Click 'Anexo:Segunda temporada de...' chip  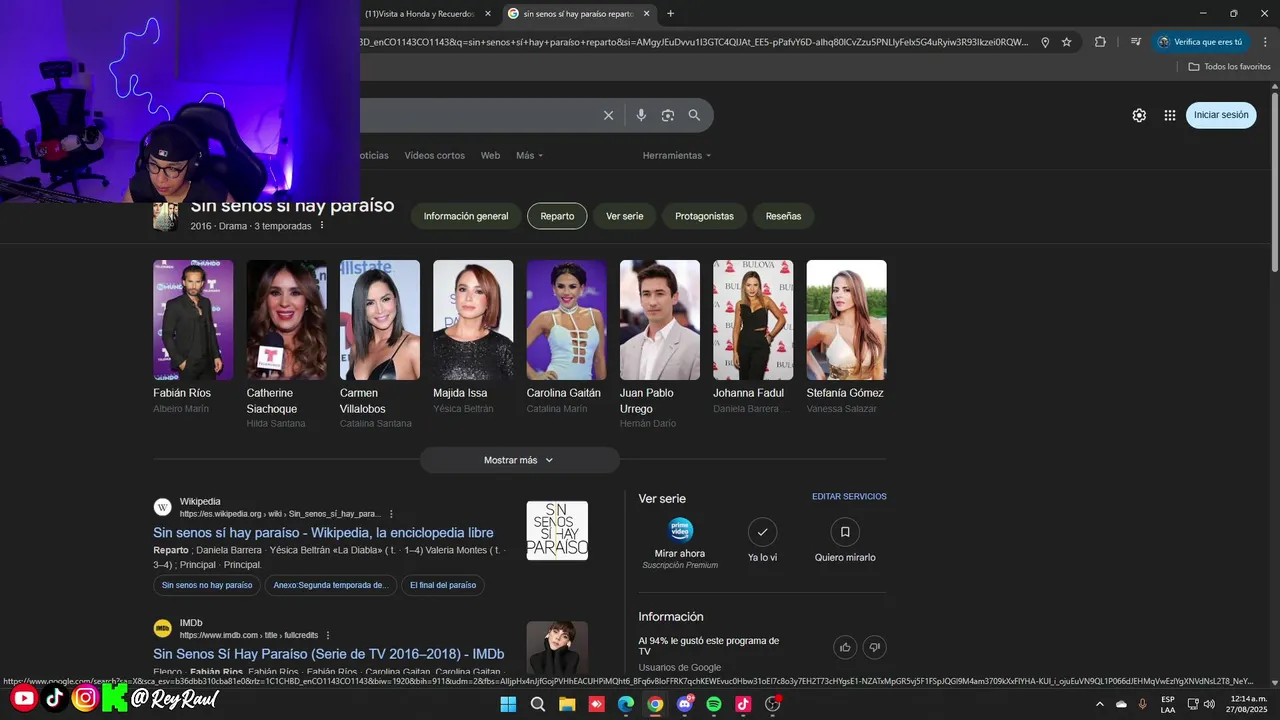point(330,585)
